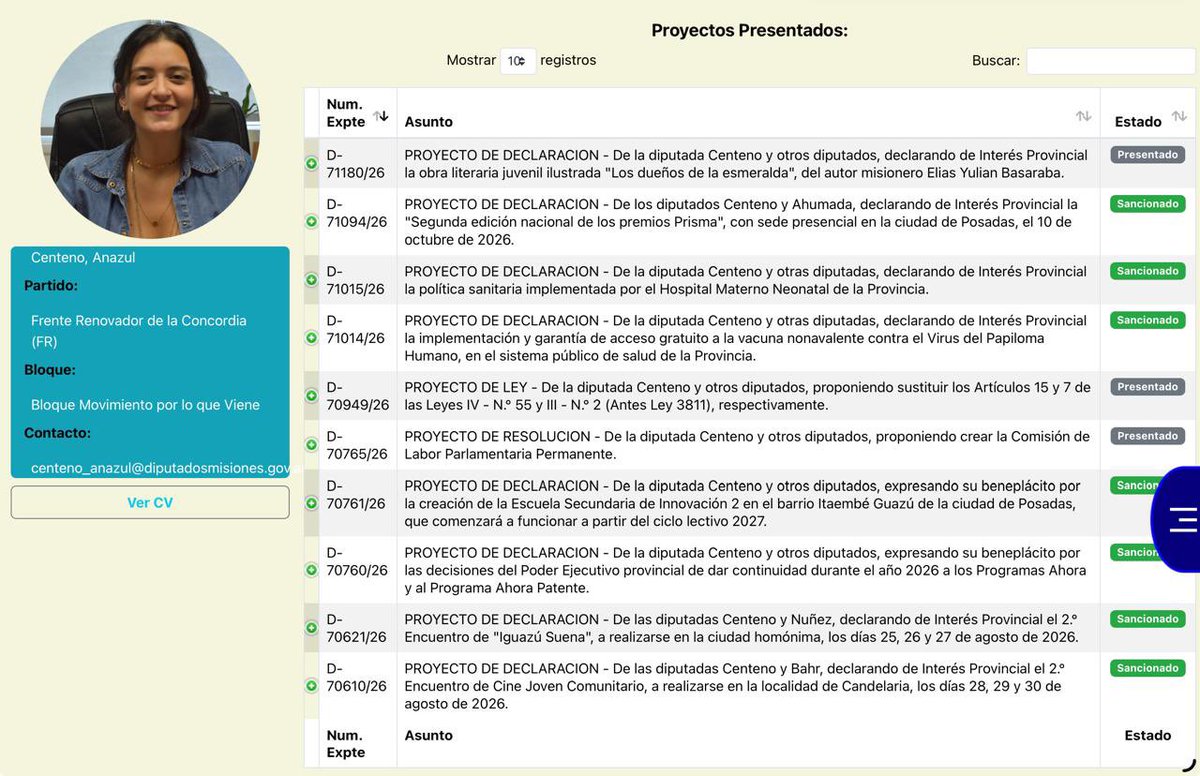Select the expediente number D-71015/26
Viewport: 1200px width, 776px height.
point(356,280)
